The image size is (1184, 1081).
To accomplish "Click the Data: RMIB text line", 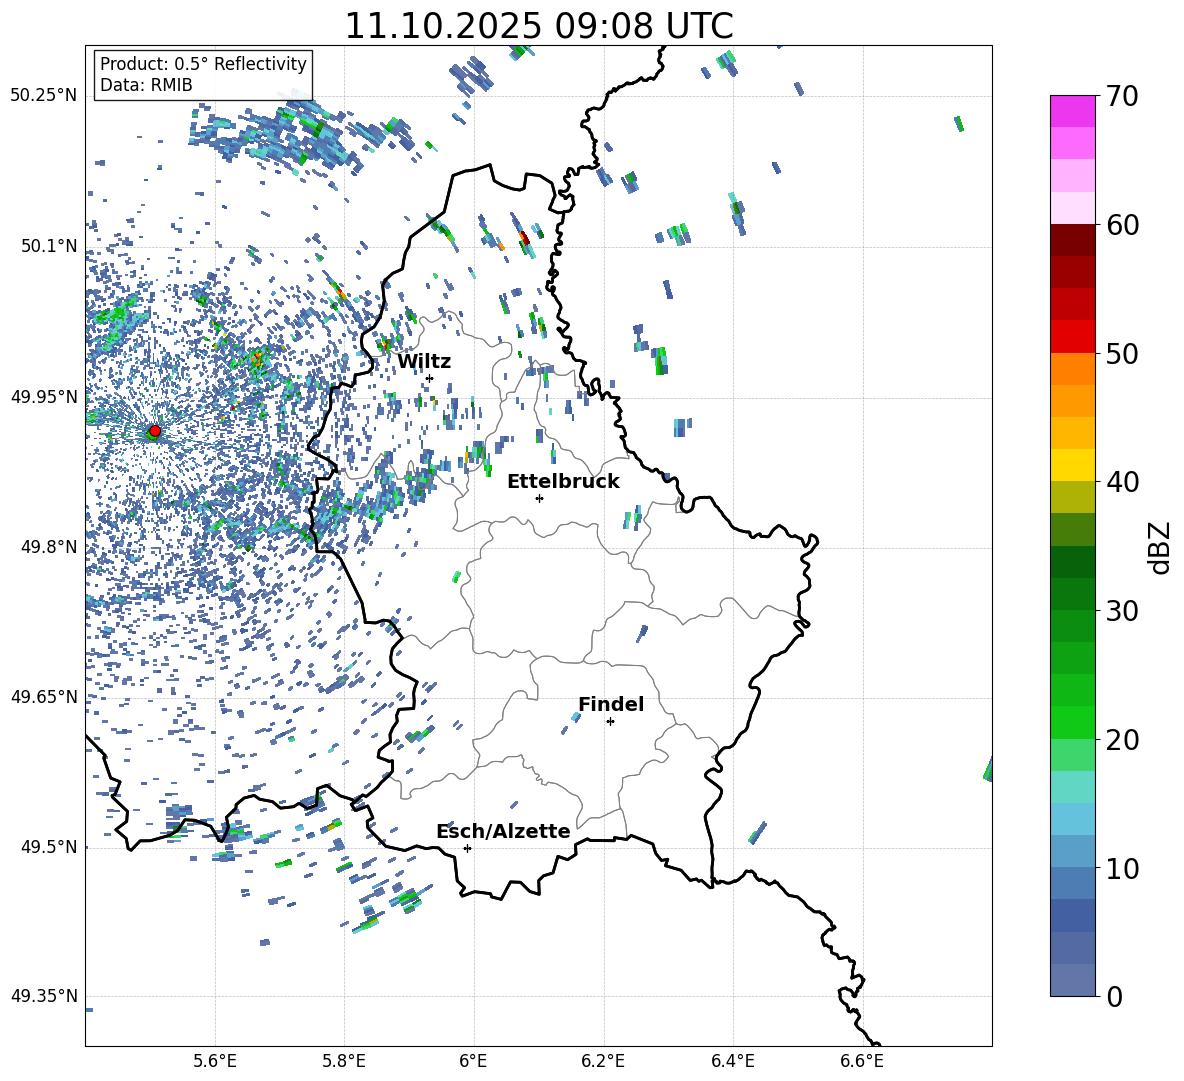I will click(146, 85).
